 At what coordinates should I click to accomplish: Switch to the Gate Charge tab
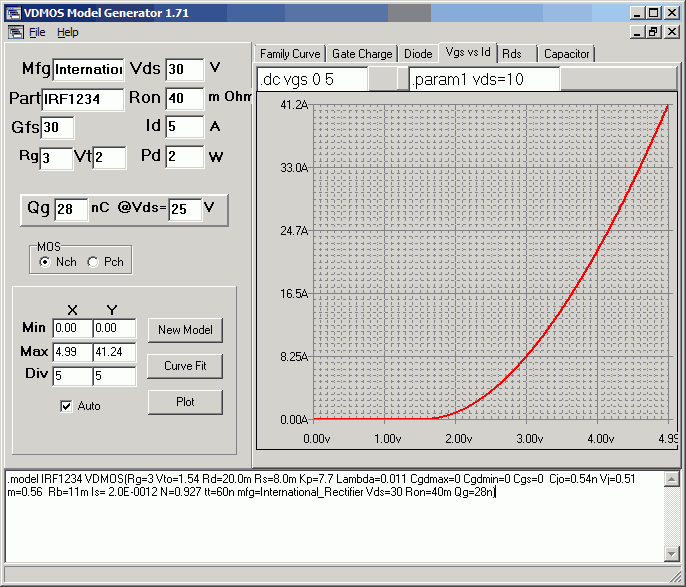pos(362,54)
